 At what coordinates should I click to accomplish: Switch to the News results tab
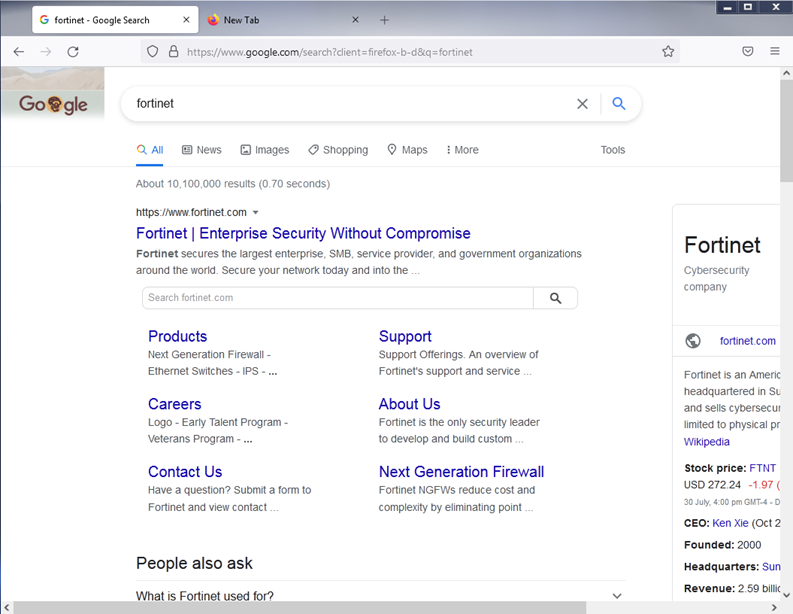coord(201,150)
